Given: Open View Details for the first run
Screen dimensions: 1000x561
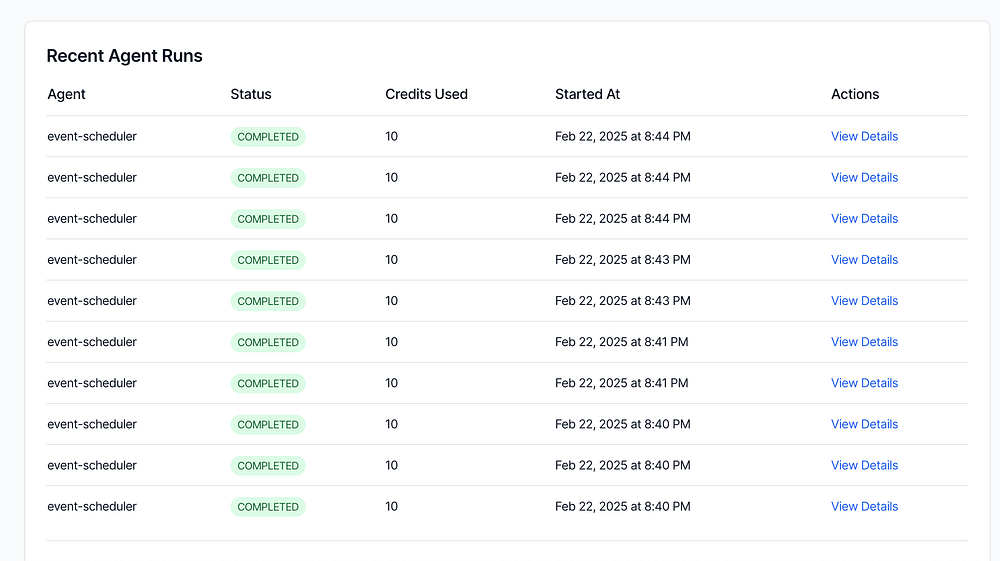Looking at the screenshot, I should click(x=864, y=136).
